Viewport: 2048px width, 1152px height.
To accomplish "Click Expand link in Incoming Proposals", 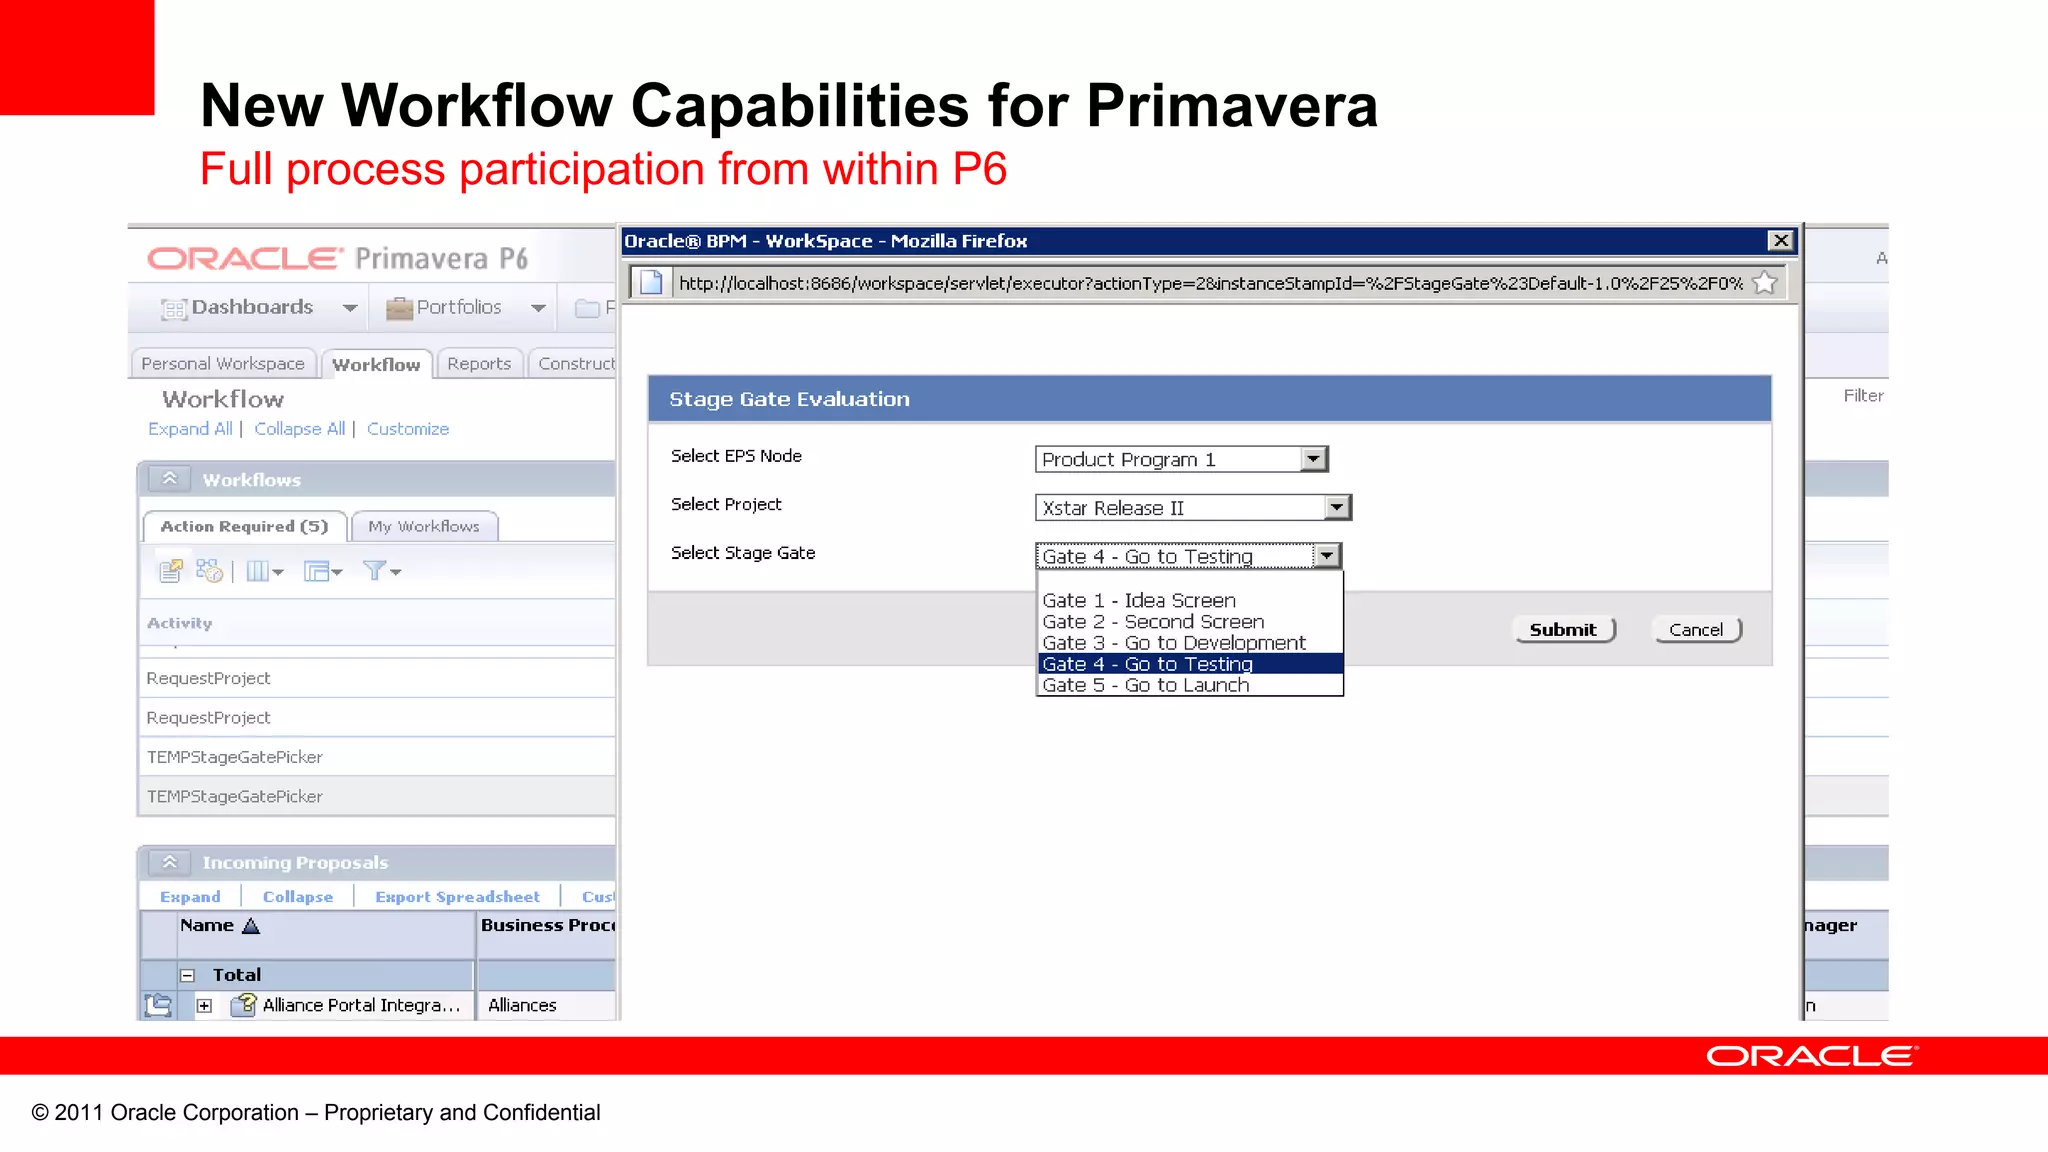I will tap(190, 897).
